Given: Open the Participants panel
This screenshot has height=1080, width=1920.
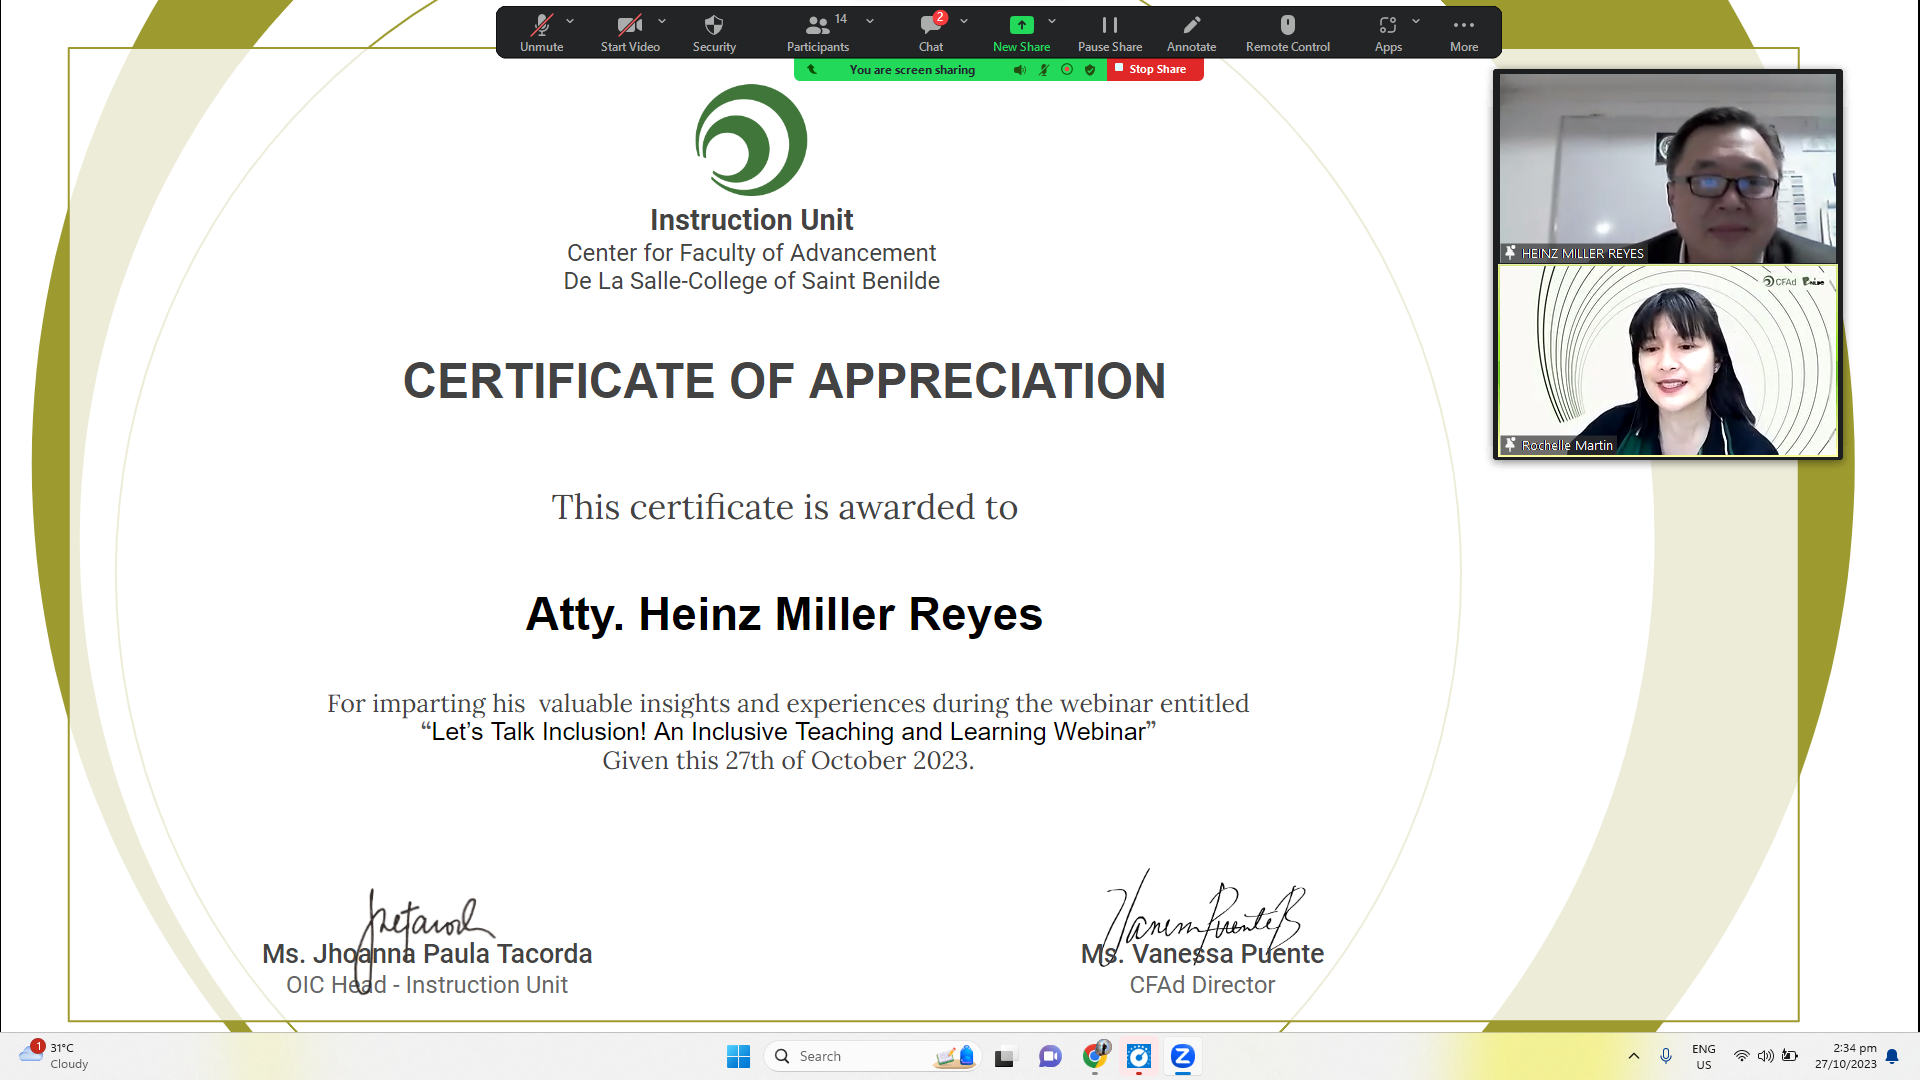Looking at the screenshot, I should [817, 32].
